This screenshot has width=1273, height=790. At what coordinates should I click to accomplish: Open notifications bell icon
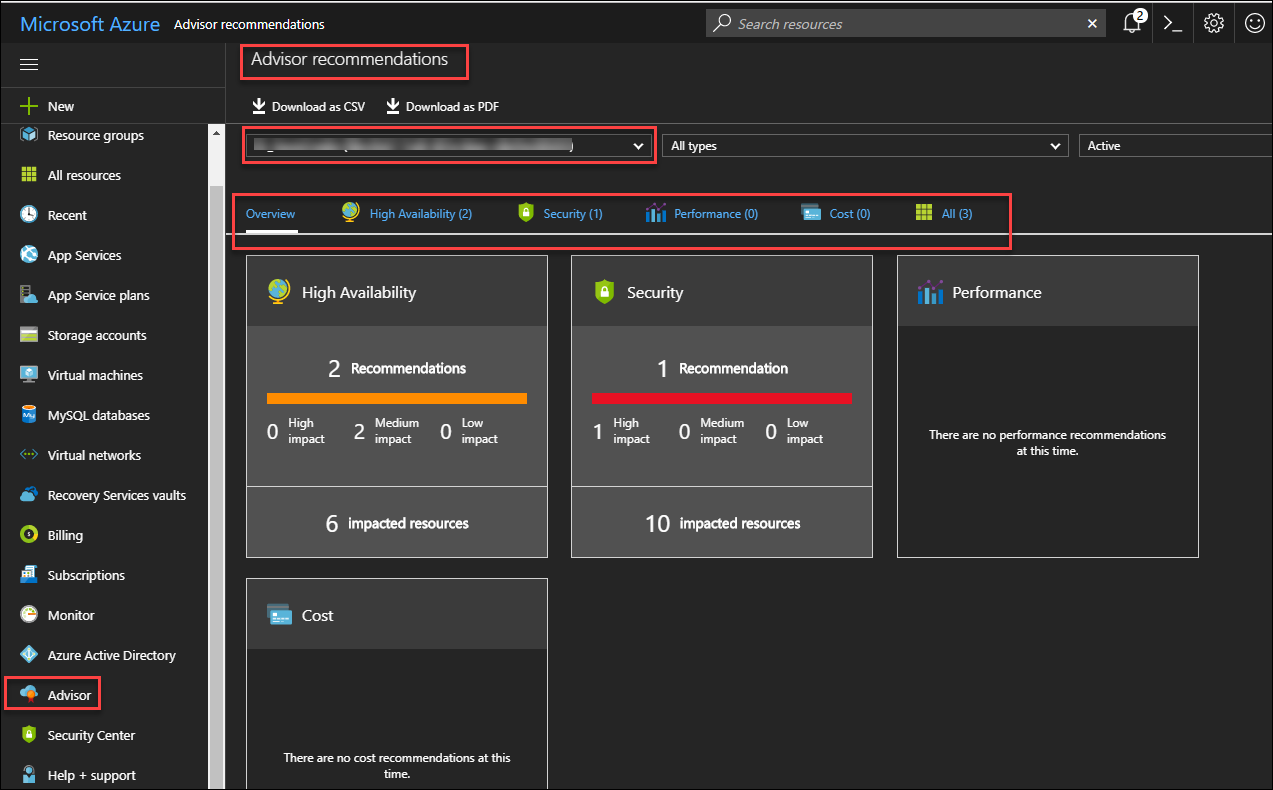(x=1132, y=23)
